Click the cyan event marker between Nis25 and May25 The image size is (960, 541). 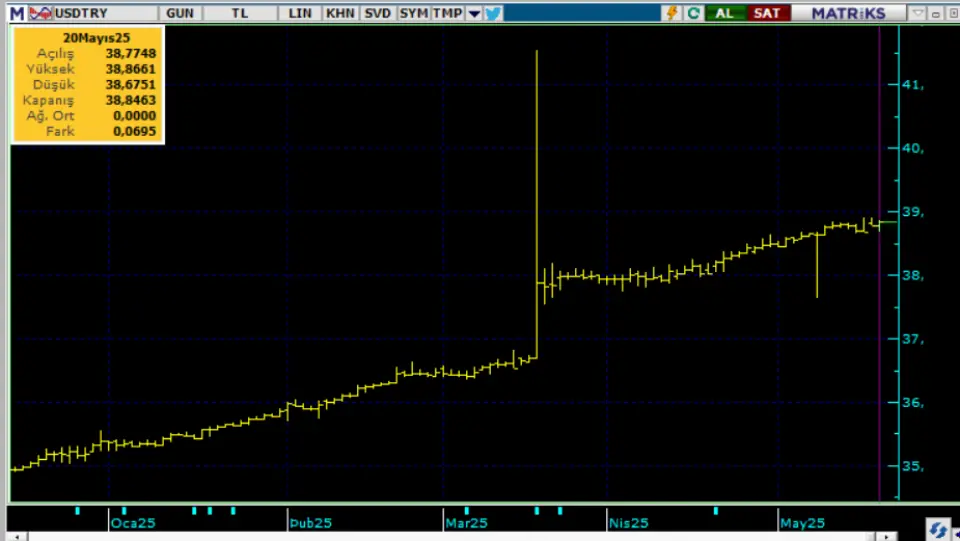click(x=716, y=510)
